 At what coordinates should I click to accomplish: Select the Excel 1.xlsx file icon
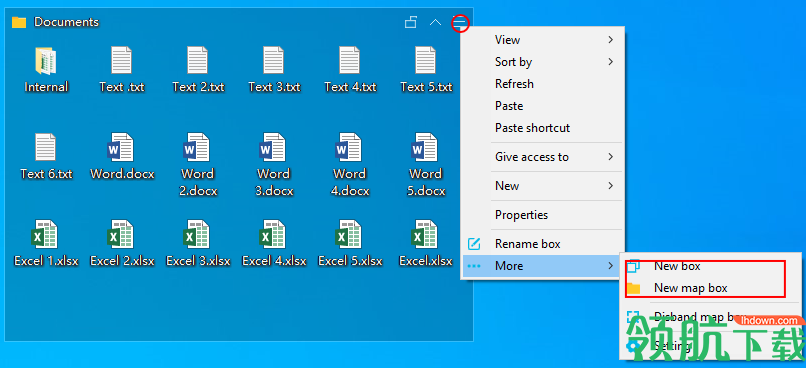pos(45,234)
